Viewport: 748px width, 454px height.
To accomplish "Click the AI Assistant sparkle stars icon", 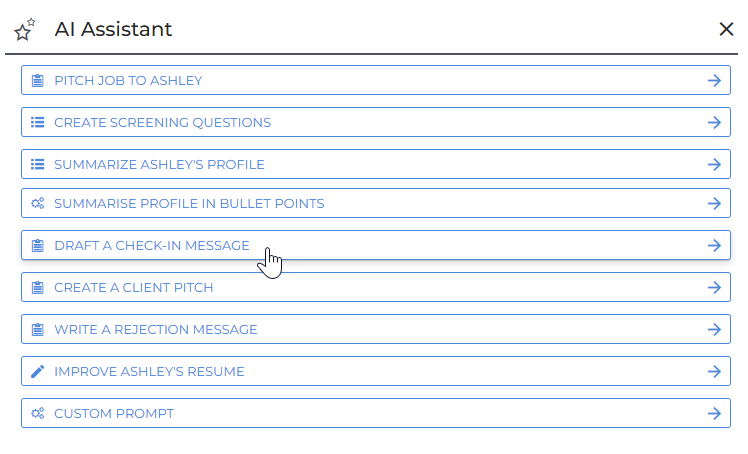I will (25, 30).
